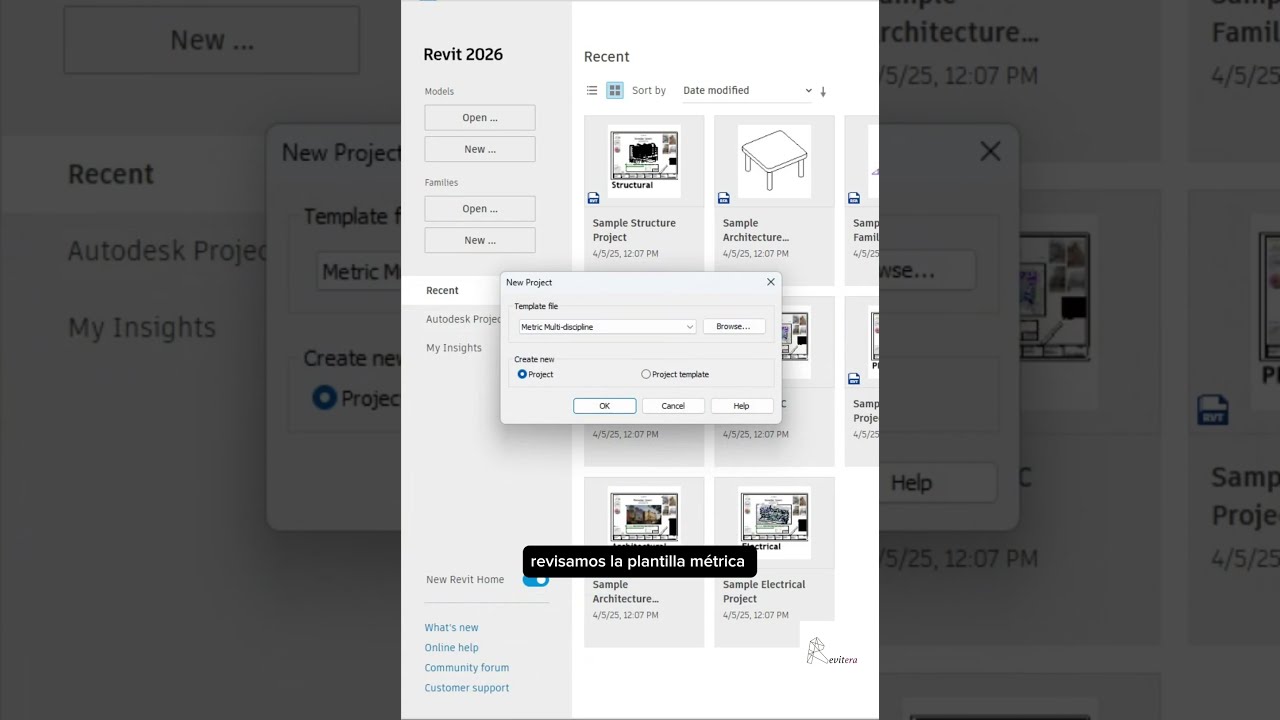Click Help in New Project dialog
Image resolution: width=1280 pixels, height=720 pixels.
click(741, 406)
